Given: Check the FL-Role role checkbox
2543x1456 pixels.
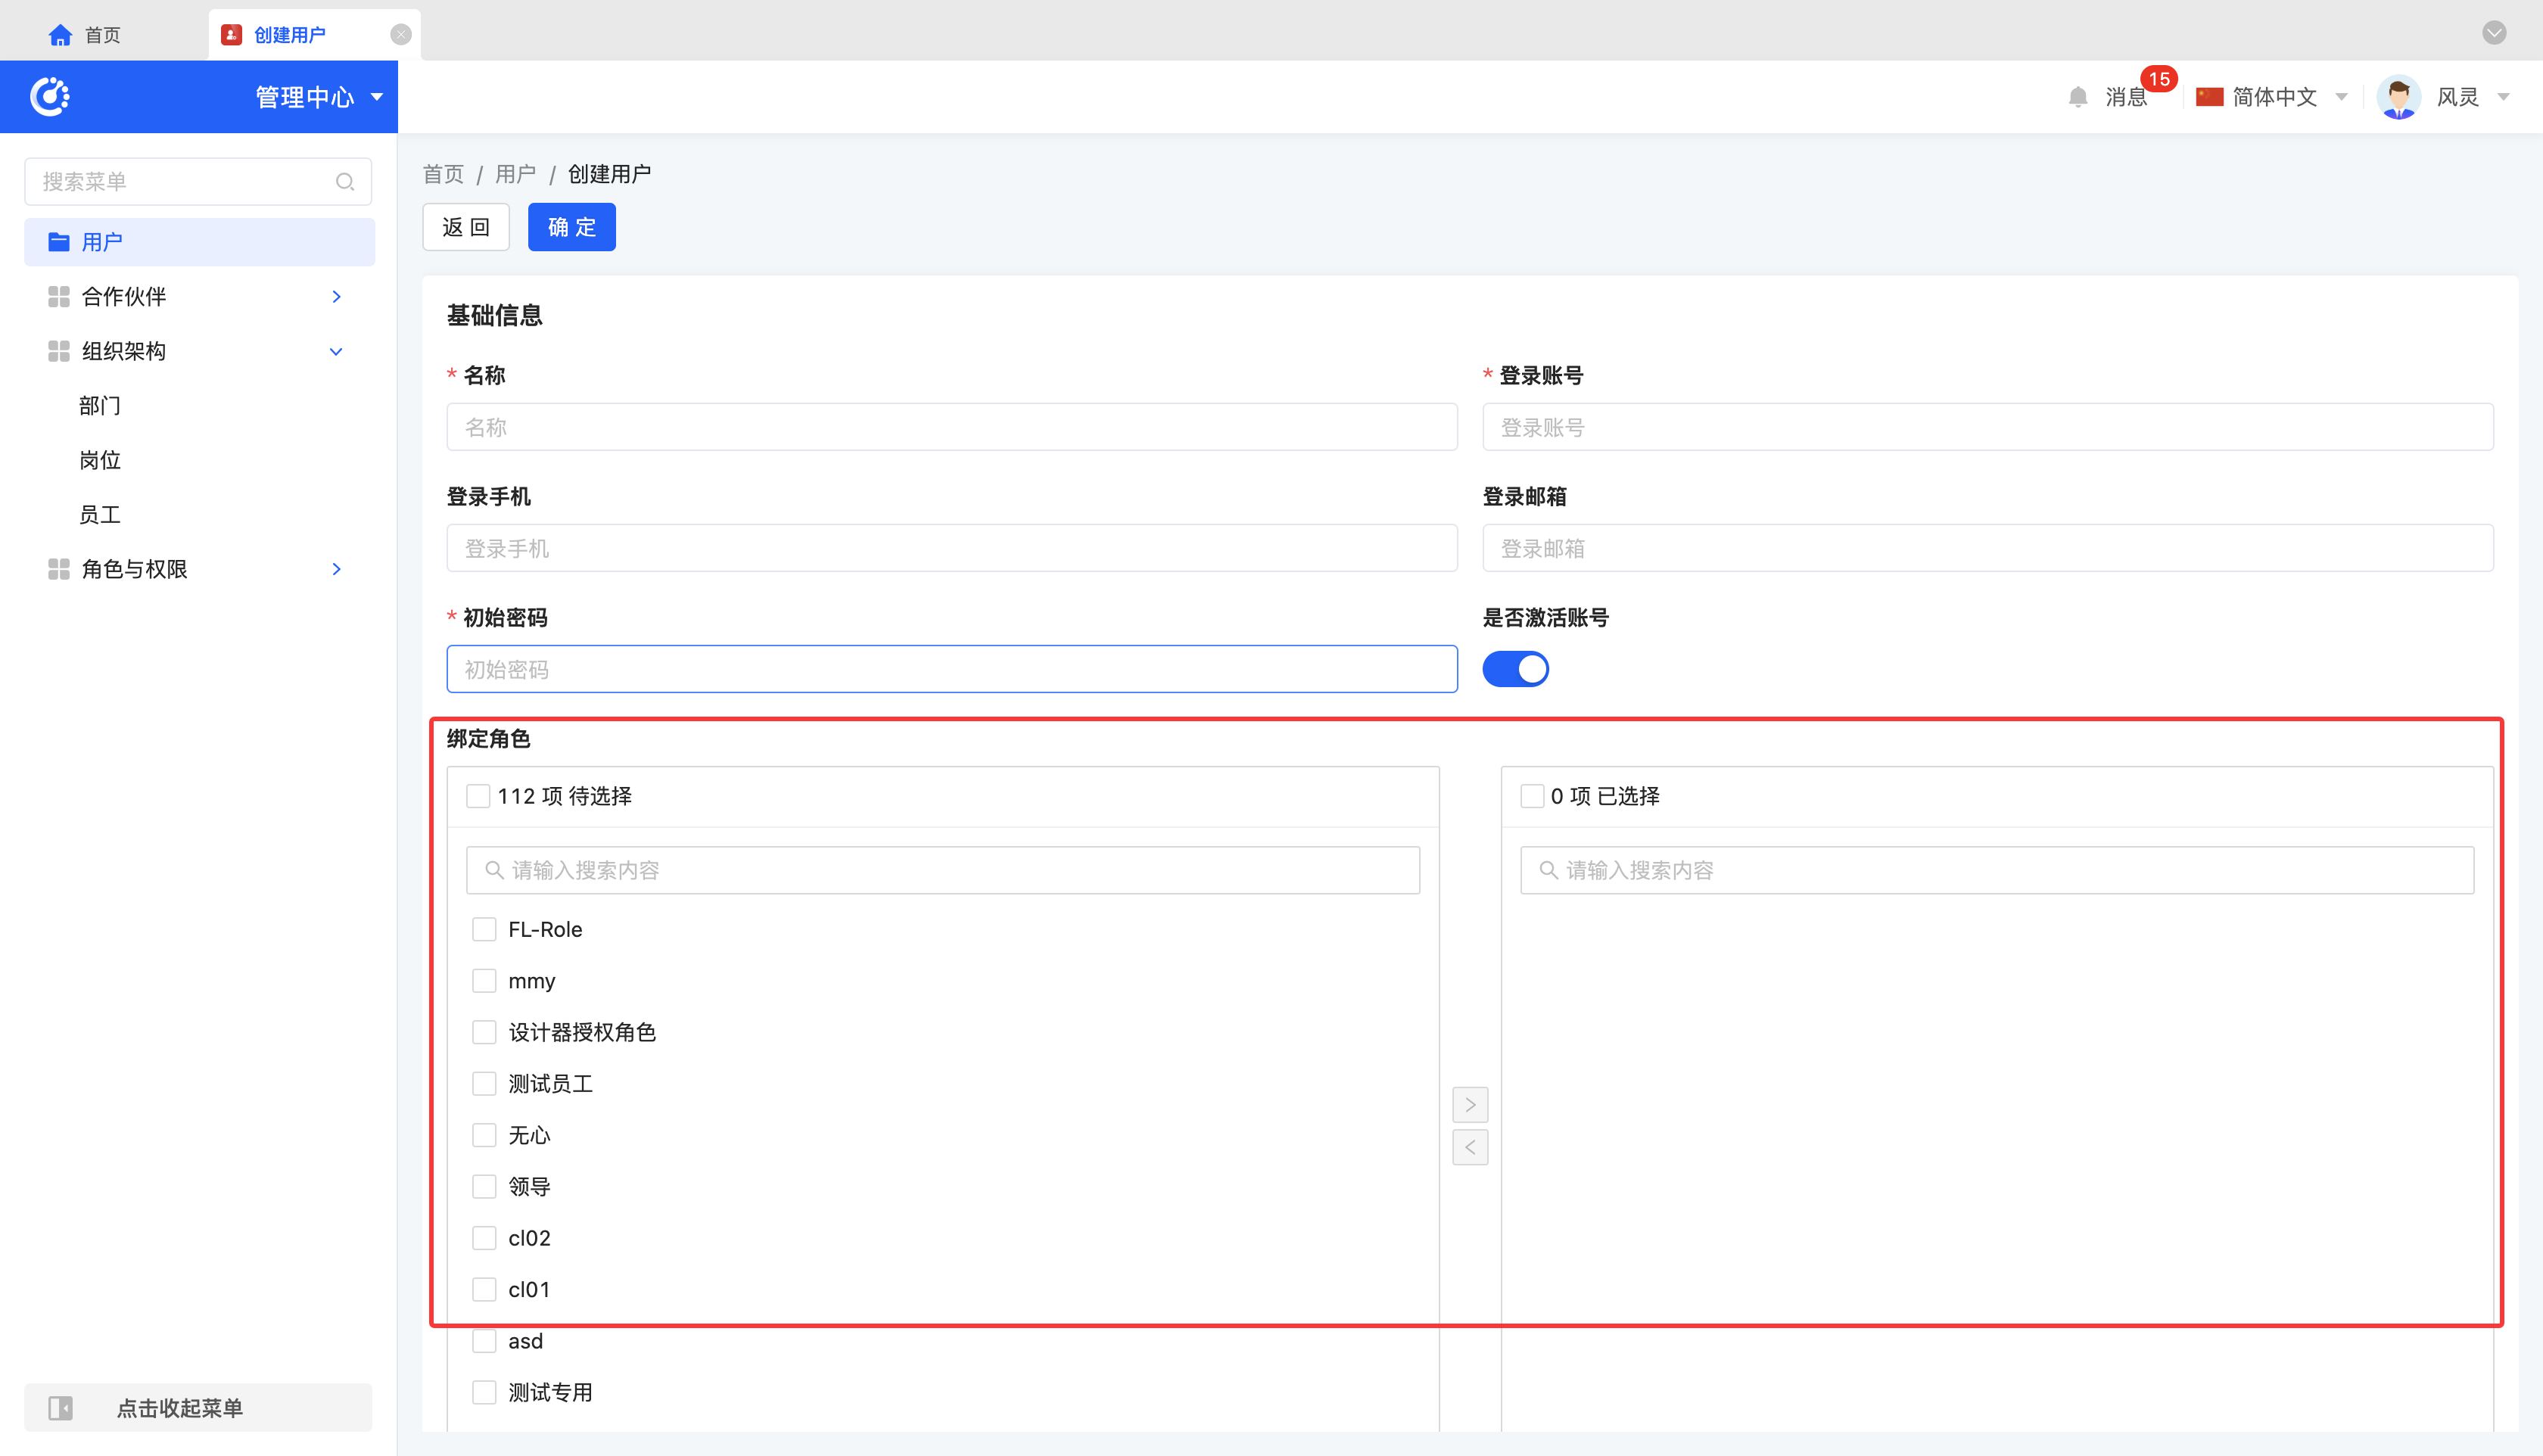Looking at the screenshot, I should coord(484,929).
